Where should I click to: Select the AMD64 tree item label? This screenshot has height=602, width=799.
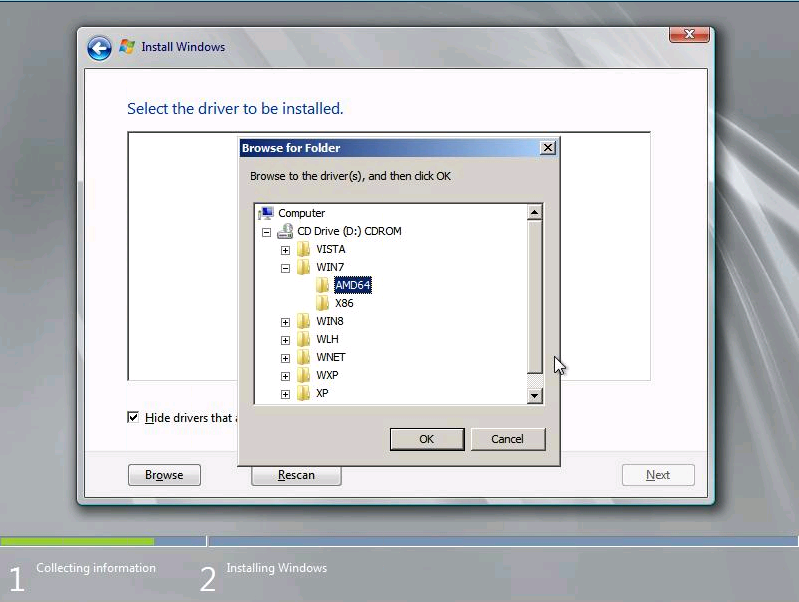(353, 285)
